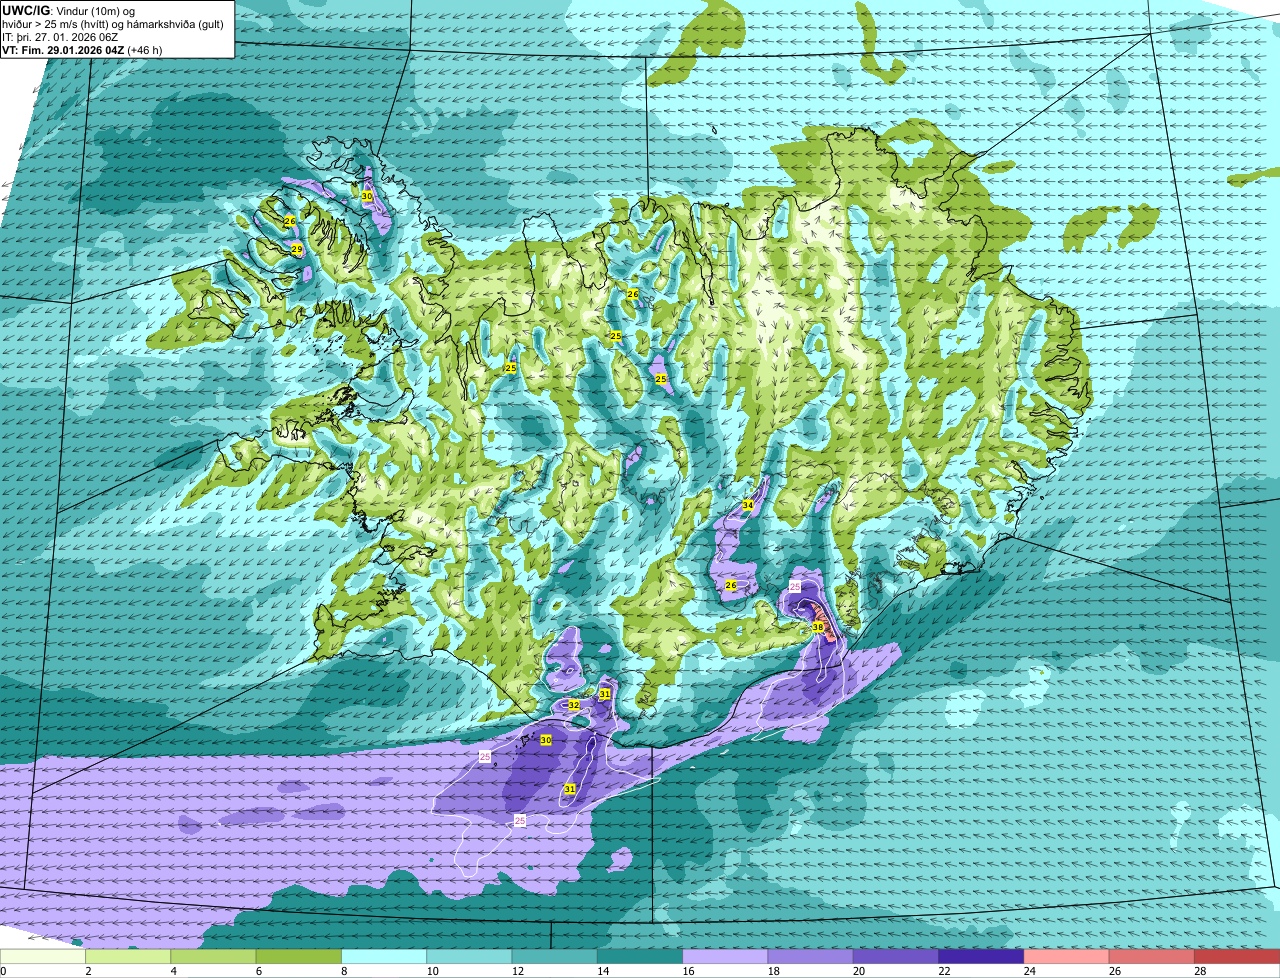Click the 12–14 m/s teal legend swatch
The image size is (1280, 978).
554,956
